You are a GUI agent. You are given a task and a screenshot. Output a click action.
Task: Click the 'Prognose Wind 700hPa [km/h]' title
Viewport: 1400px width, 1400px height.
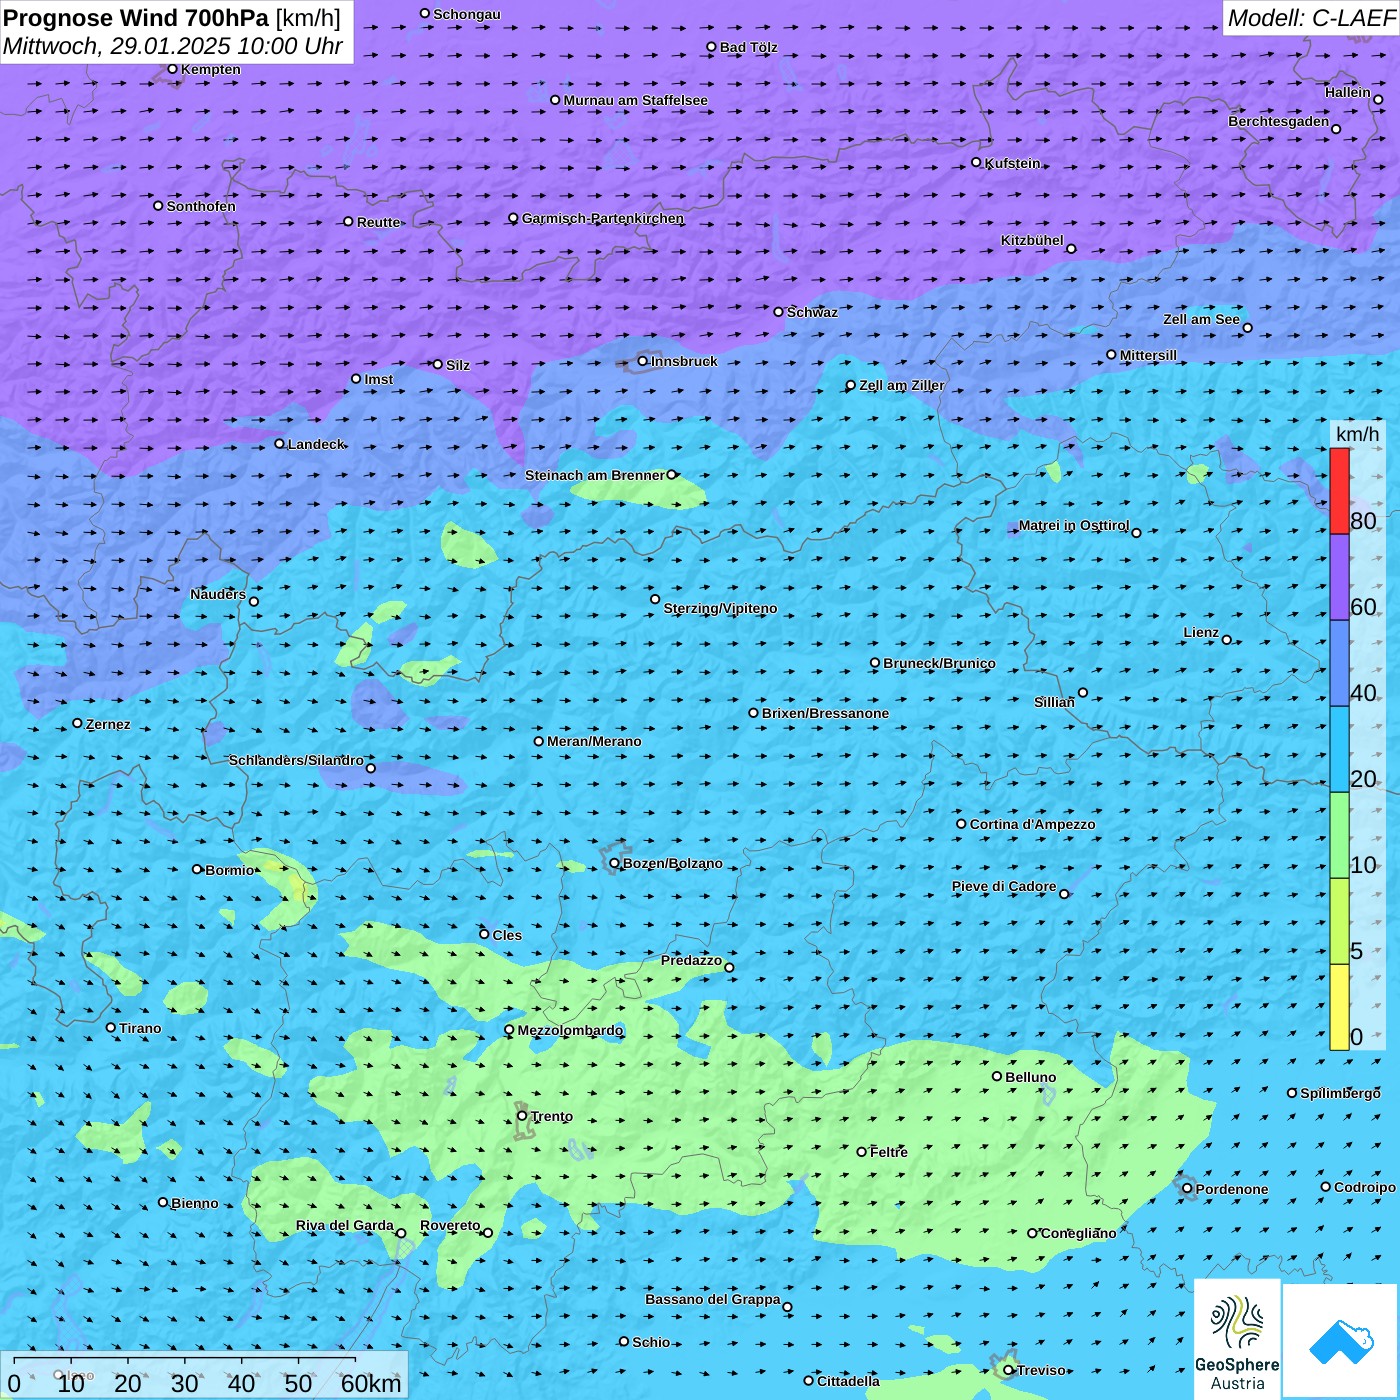click(172, 18)
